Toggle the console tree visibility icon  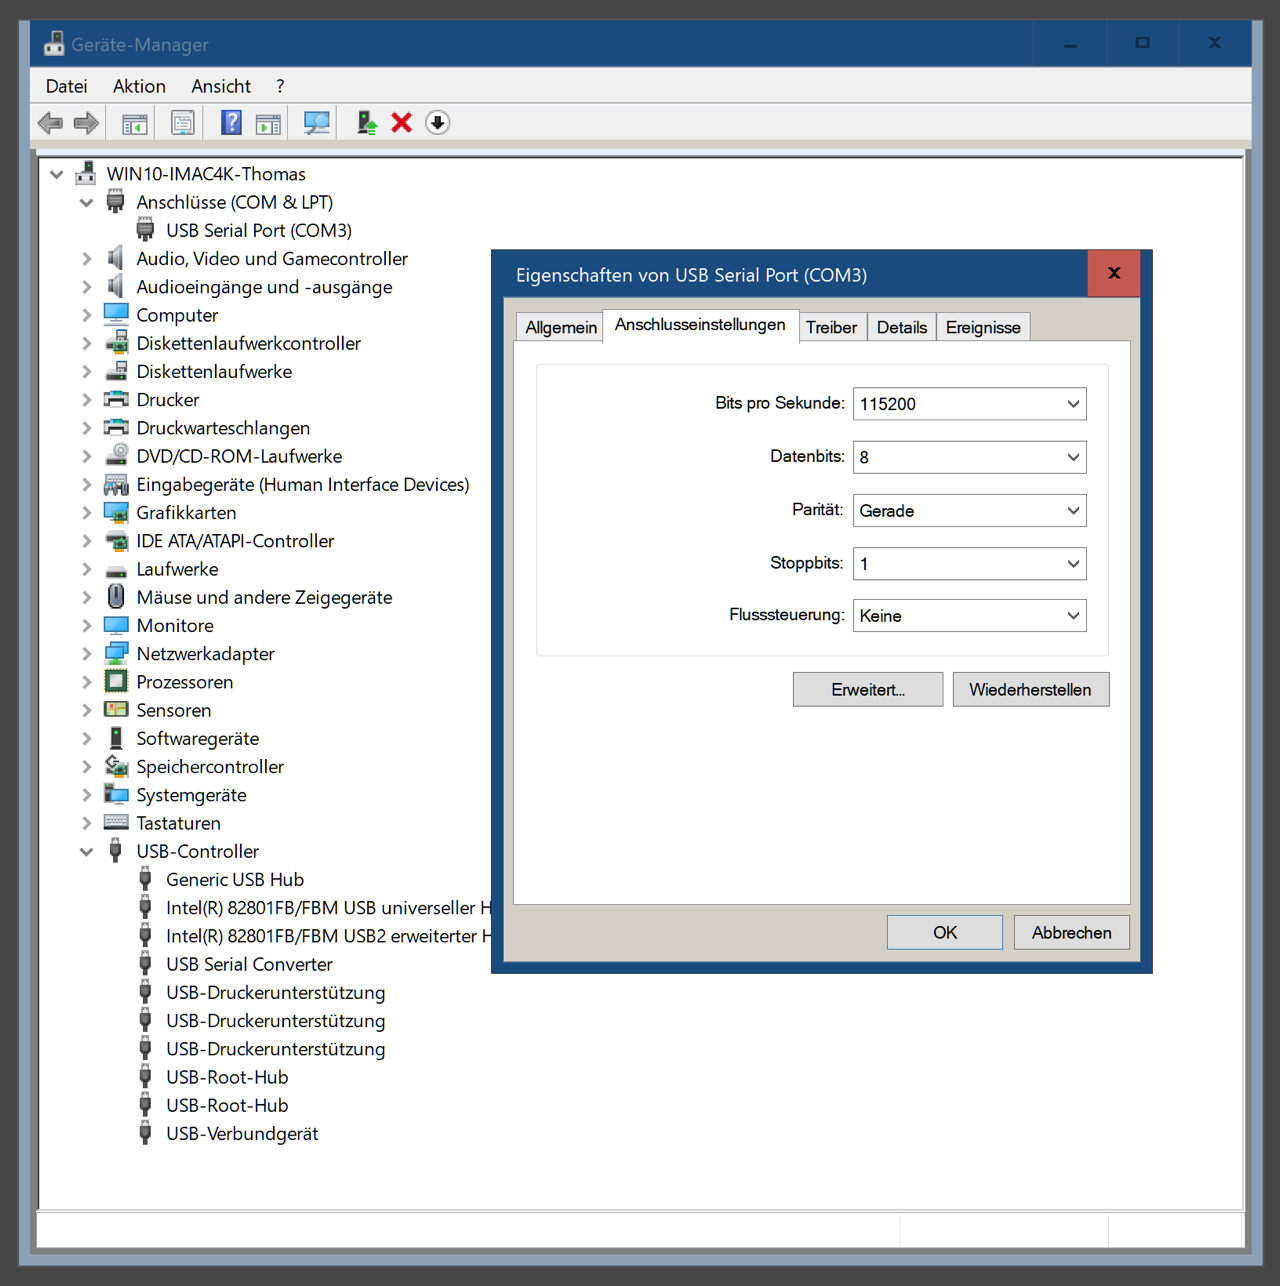[133, 122]
